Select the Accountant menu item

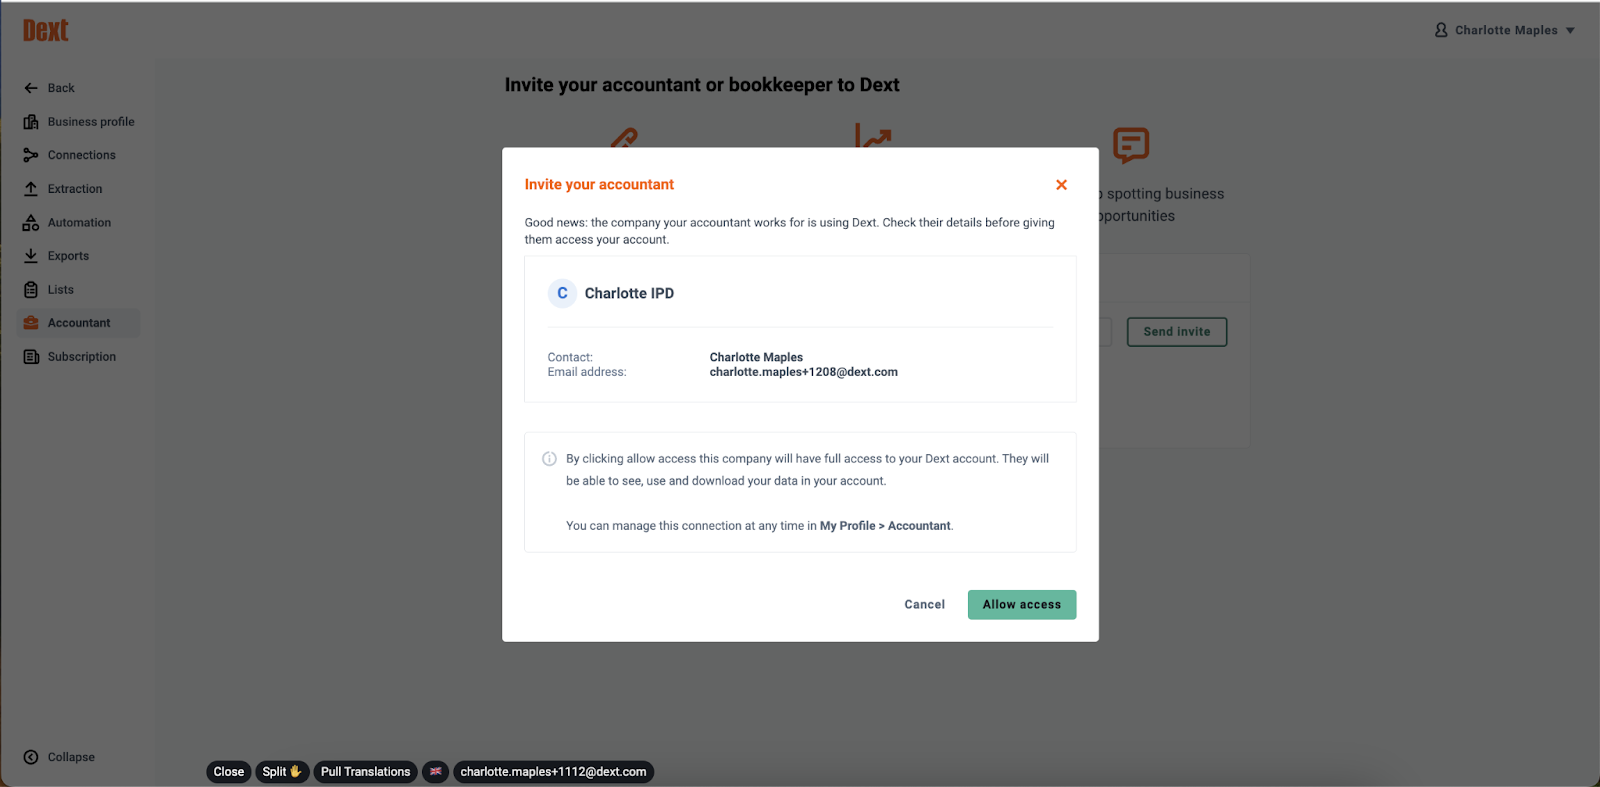coord(79,323)
